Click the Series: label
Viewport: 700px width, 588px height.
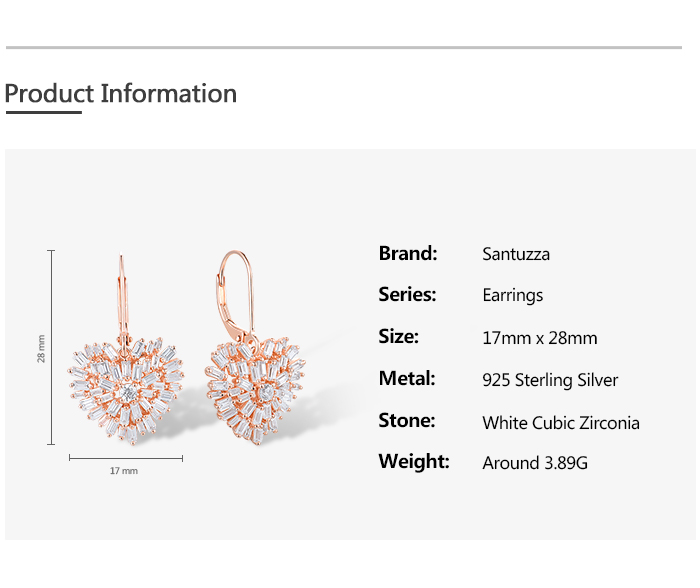(408, 295)
